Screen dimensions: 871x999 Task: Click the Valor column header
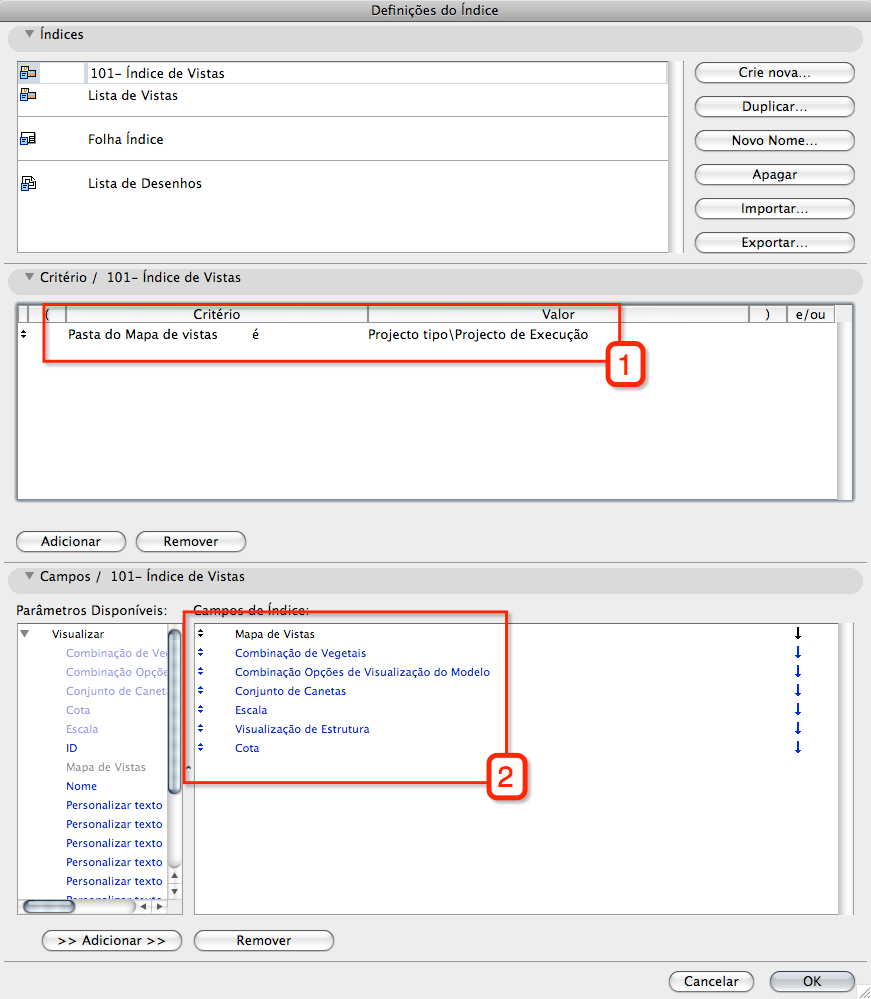[558, 314]
